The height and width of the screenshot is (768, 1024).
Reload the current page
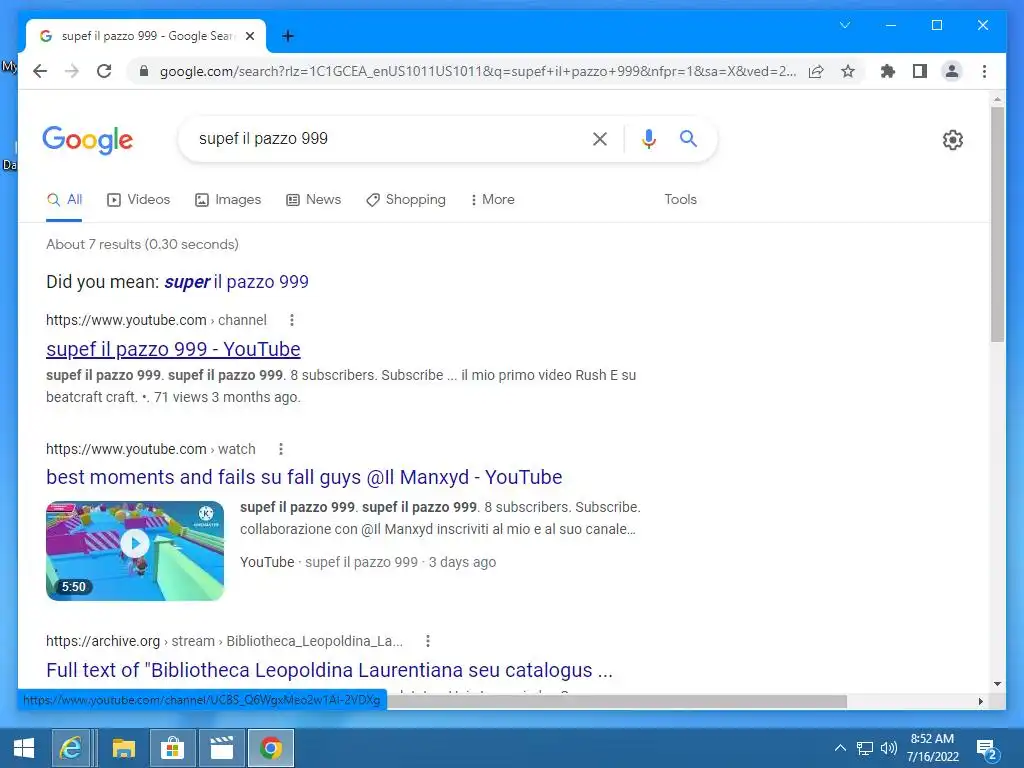(104, 71)
